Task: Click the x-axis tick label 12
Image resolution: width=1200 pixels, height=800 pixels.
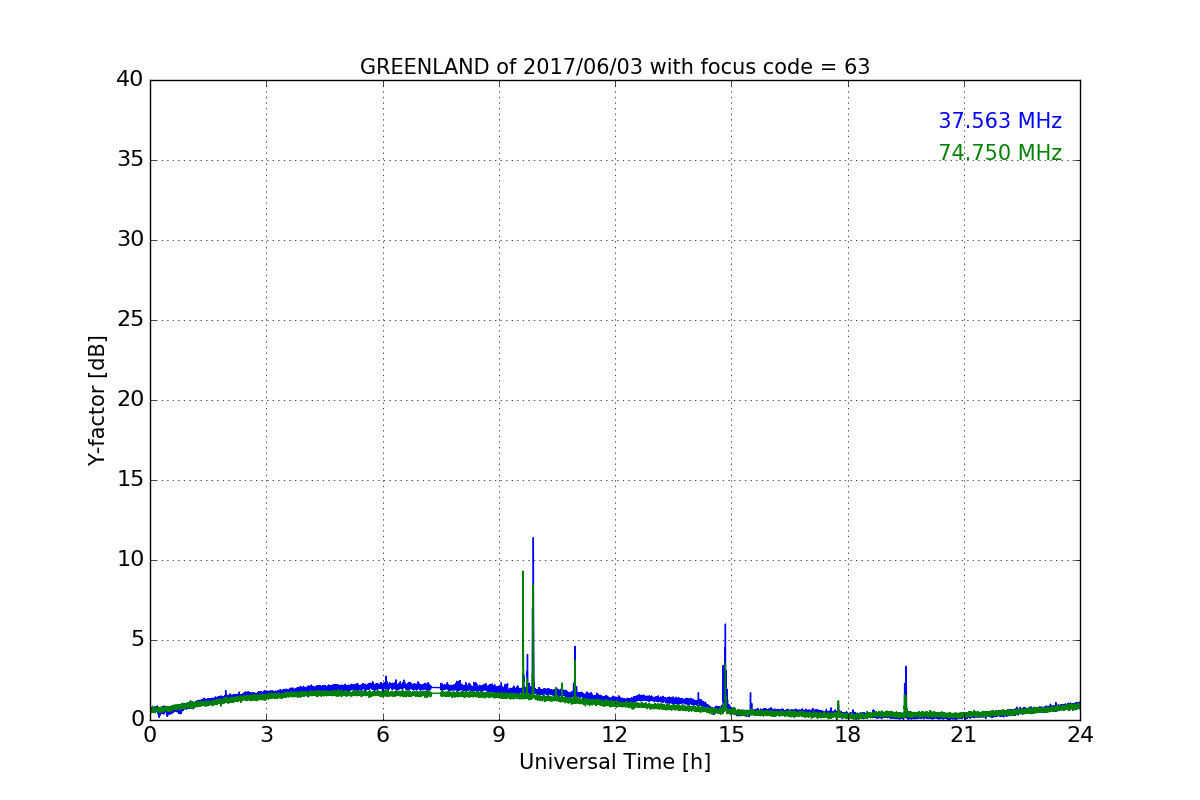Action: pos(615,735)
